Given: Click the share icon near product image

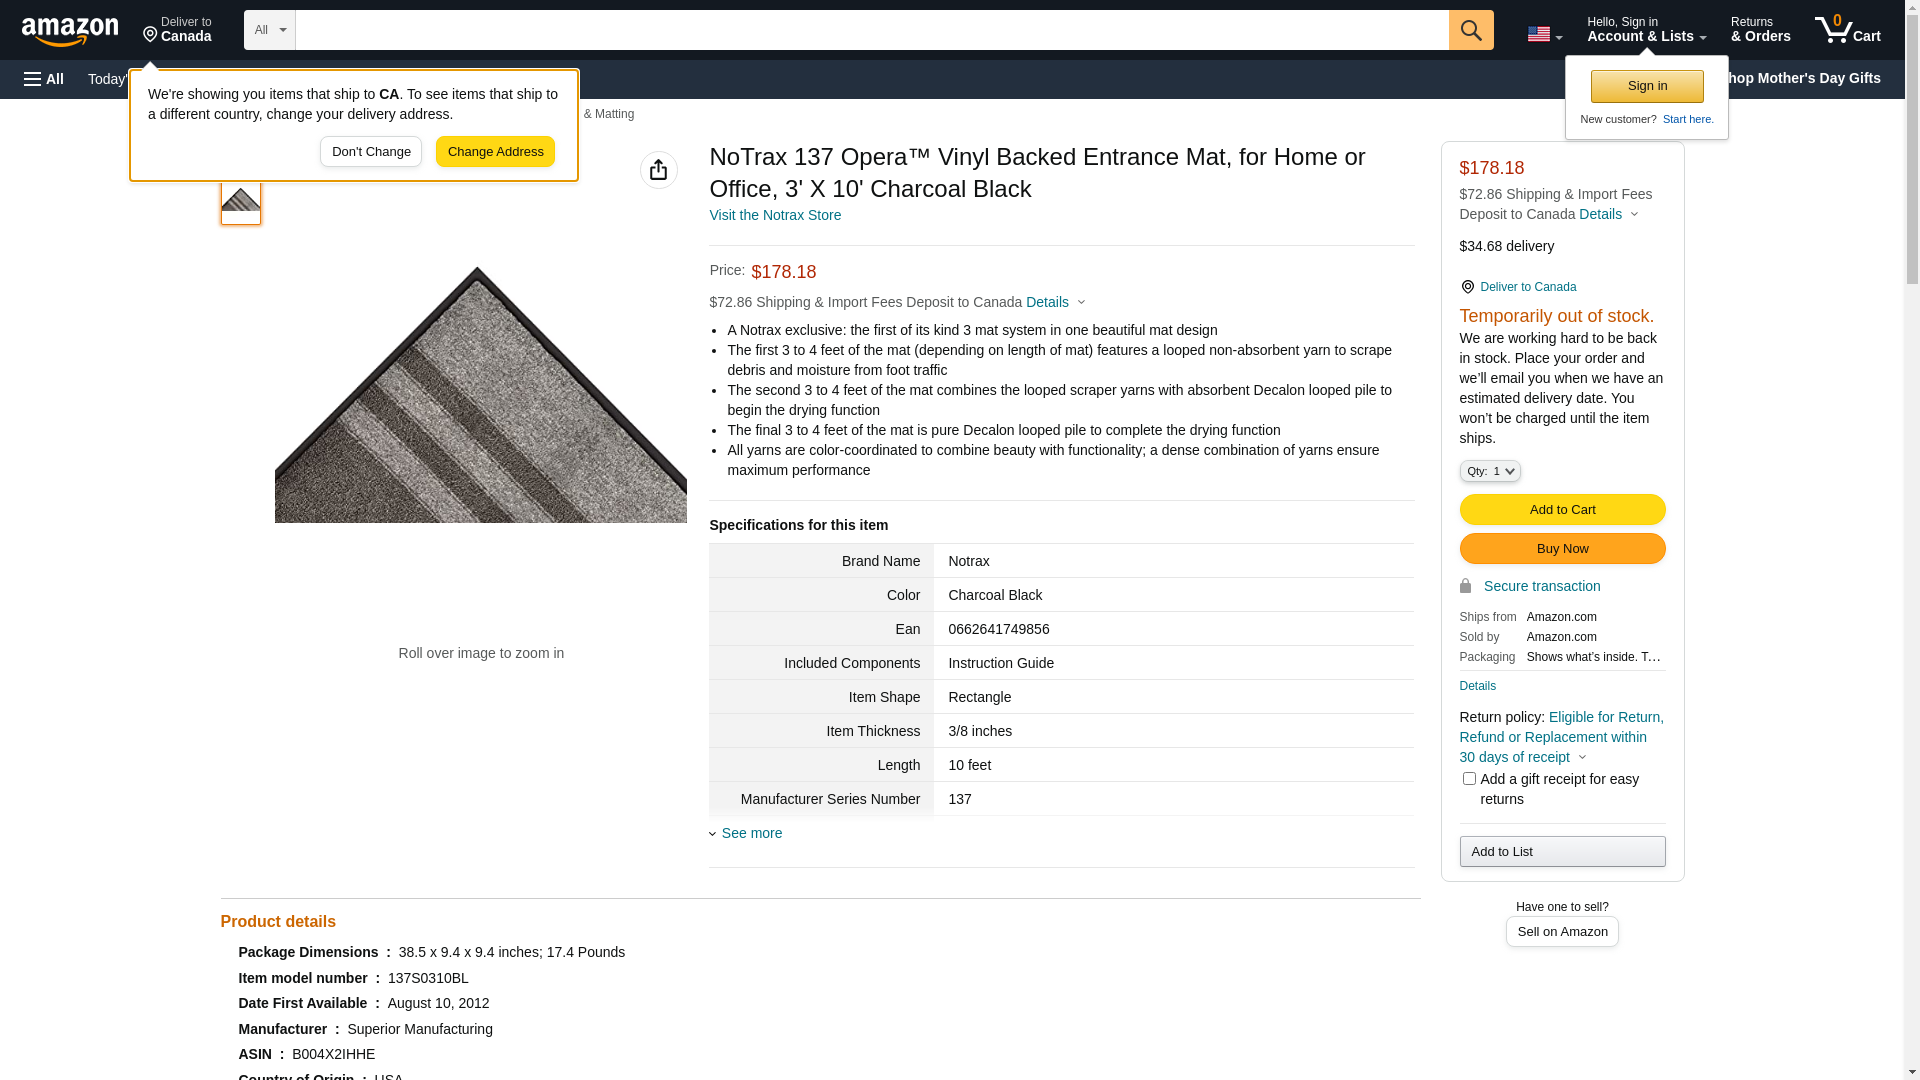Looking at the screenshot, I should coord(658,170).
